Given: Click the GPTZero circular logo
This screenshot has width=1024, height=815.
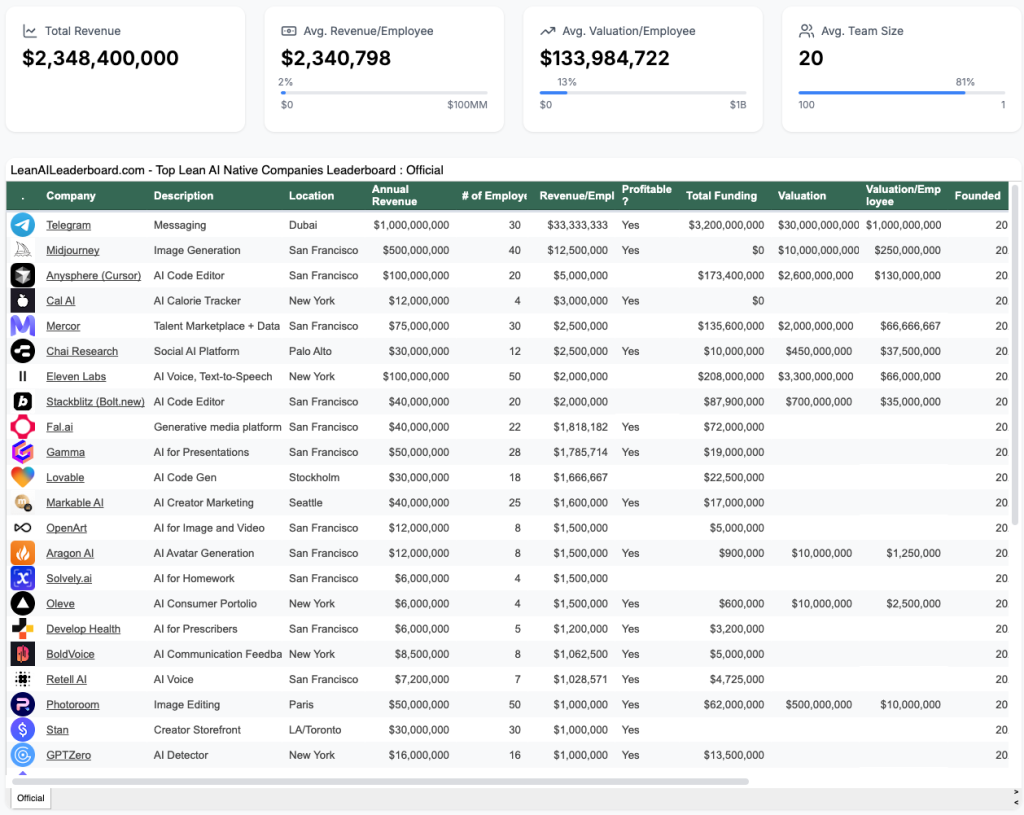Looking at the screenshot, I should (x=23, y=755).
